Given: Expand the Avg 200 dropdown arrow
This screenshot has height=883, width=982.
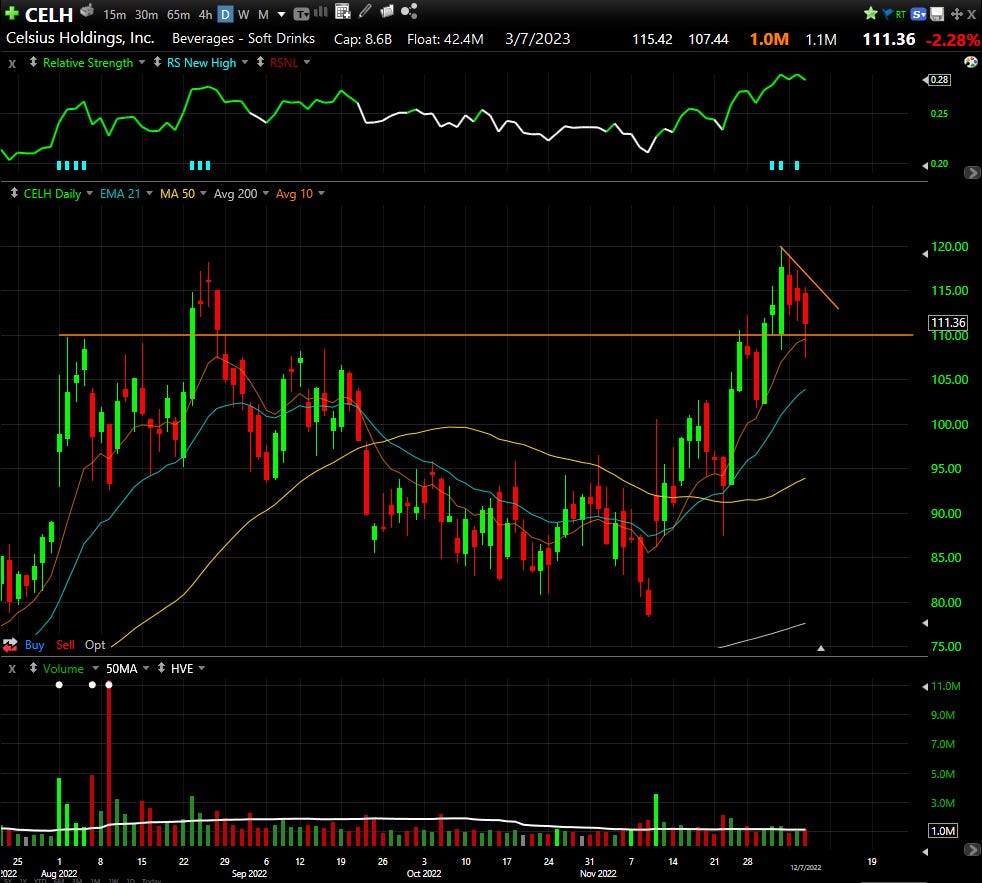Looking at the screenshot, I should click(266, 194).
